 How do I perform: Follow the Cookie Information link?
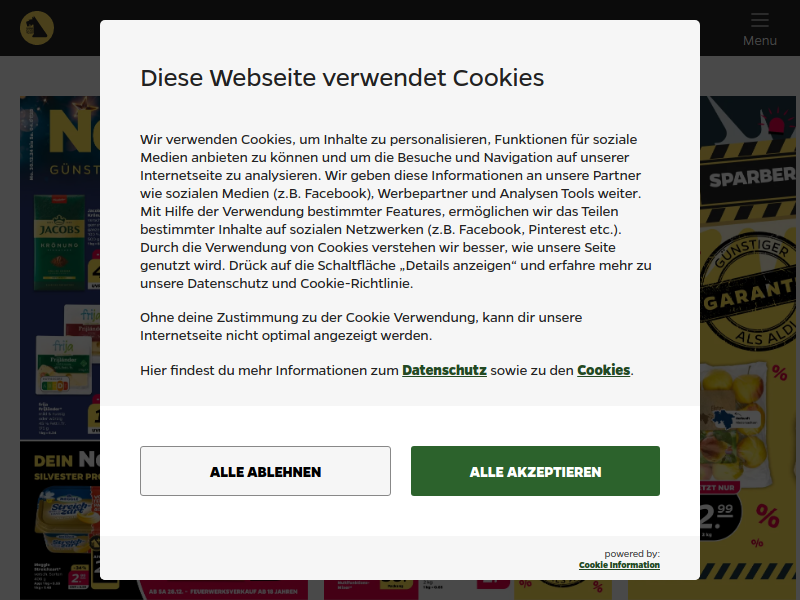point(619,565)
